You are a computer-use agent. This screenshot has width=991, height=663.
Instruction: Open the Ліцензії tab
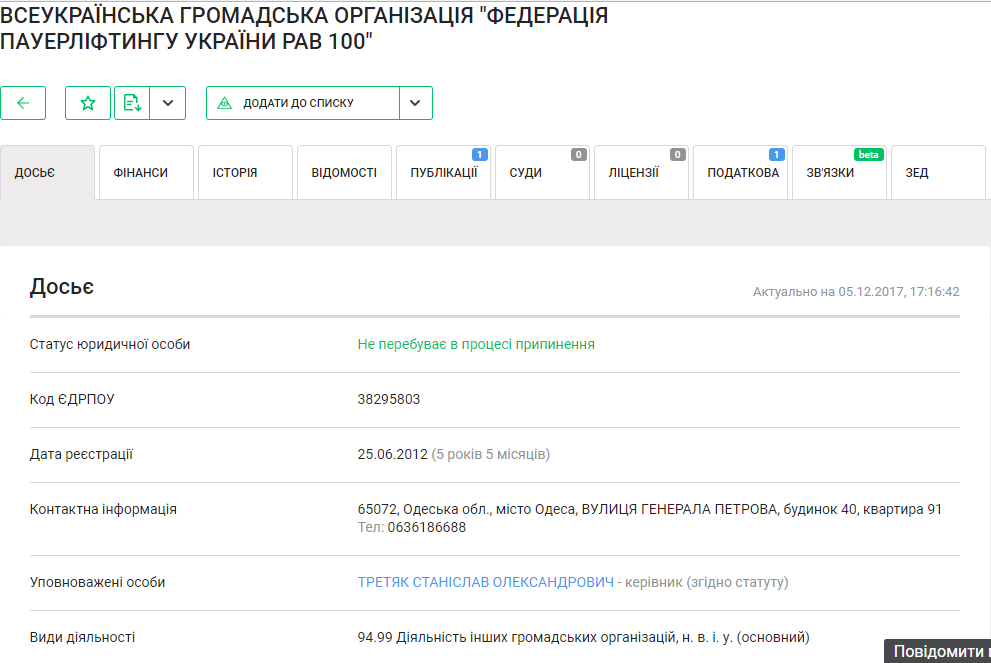(x=641, y=173)
